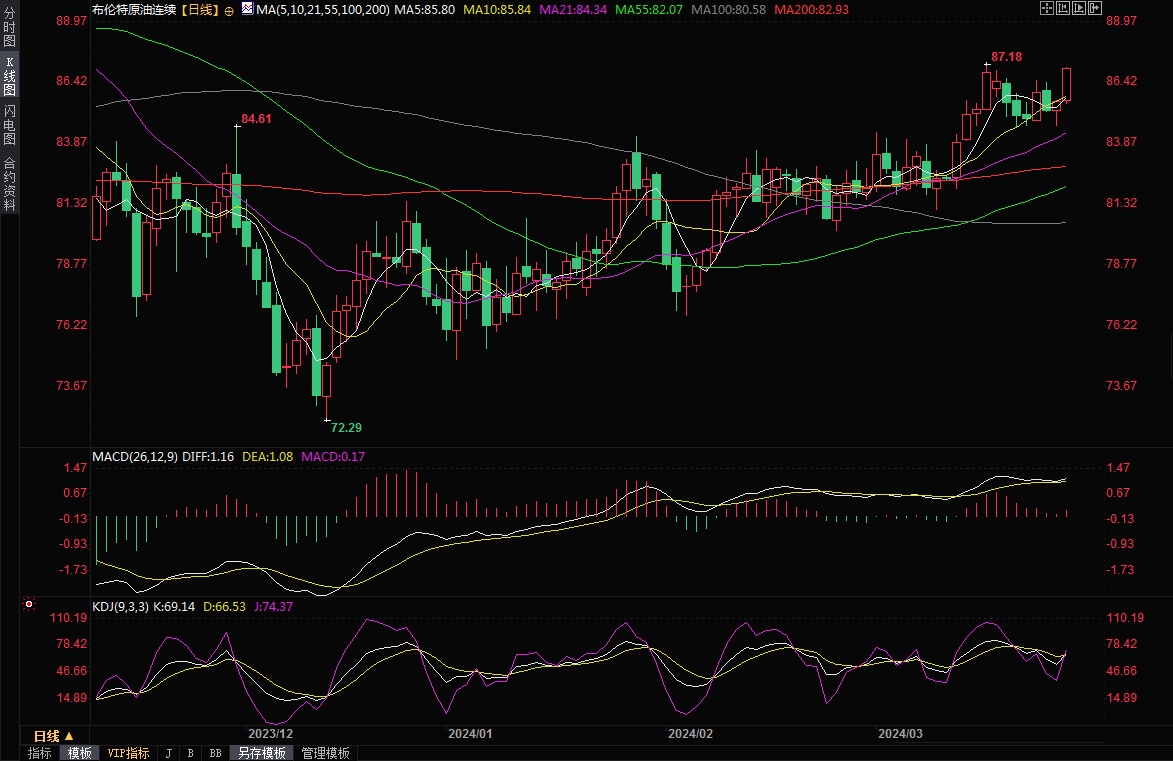Toggle the J template button
1173x761 pixels.
(168, 753)
